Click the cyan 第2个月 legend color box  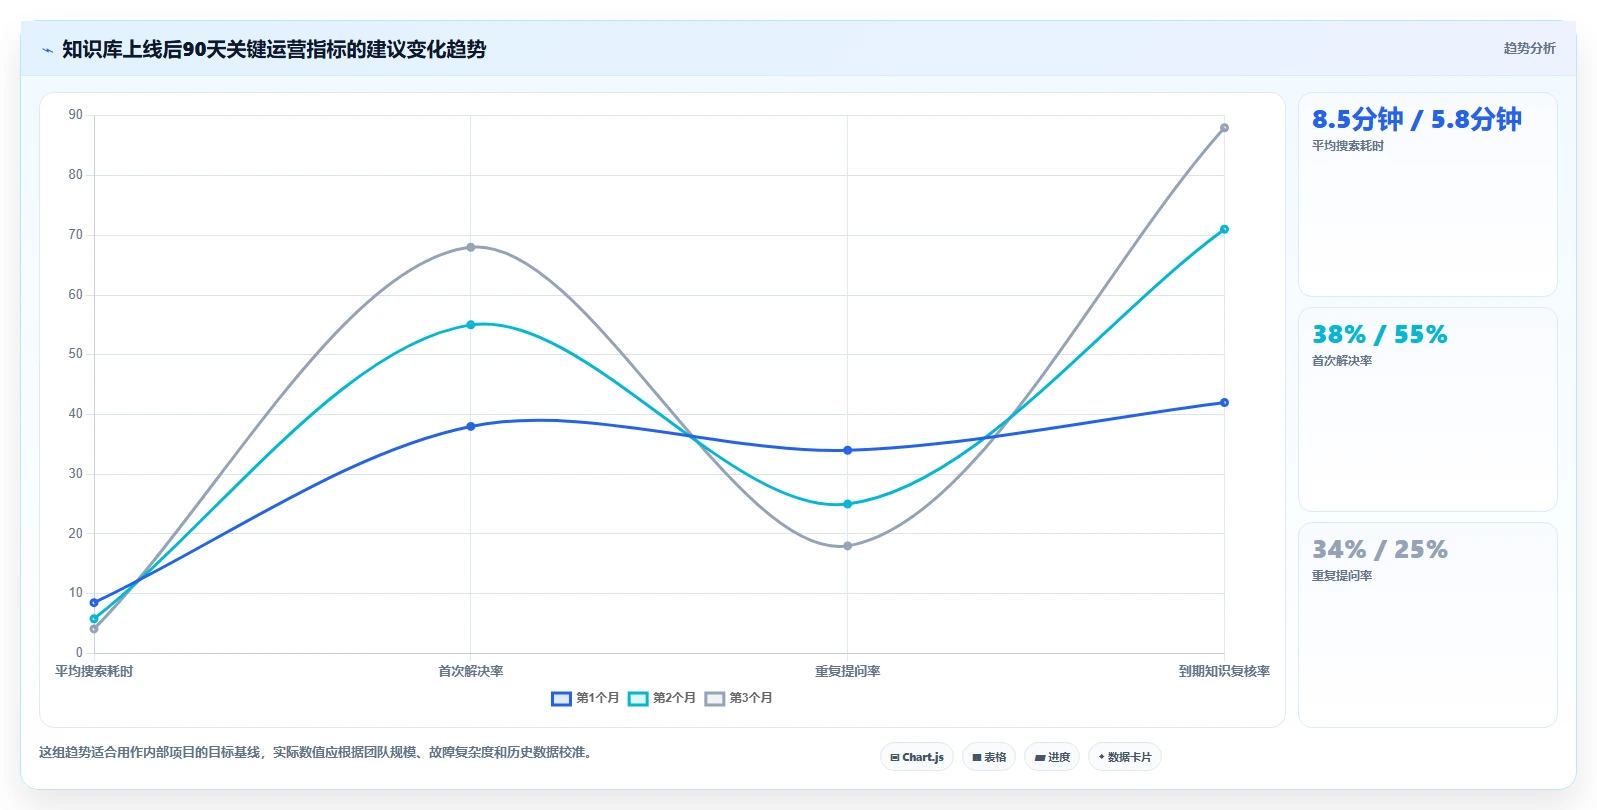point(638,699)
